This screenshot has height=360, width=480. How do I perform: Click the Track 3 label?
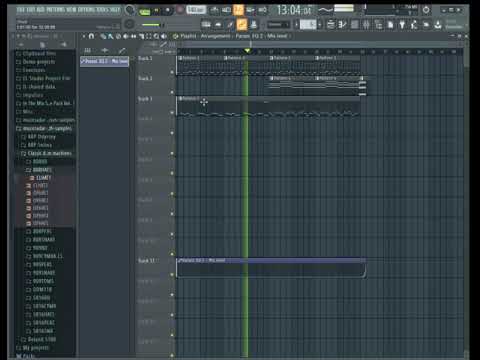point(145,99)
